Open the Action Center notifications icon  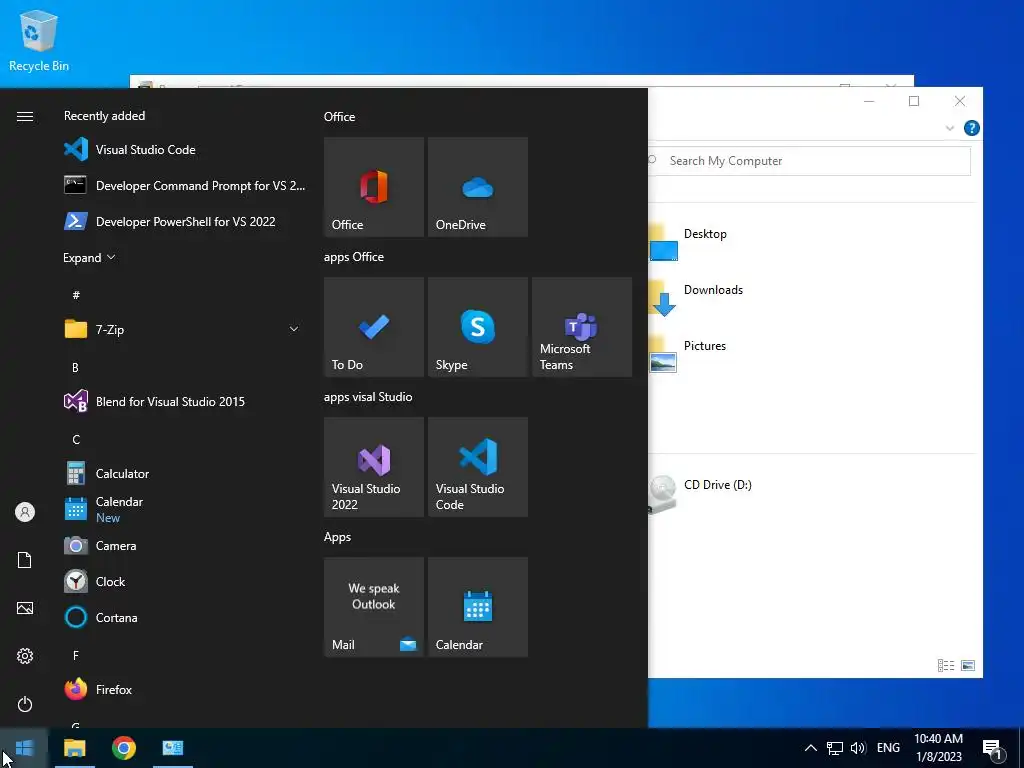point(993,748)
